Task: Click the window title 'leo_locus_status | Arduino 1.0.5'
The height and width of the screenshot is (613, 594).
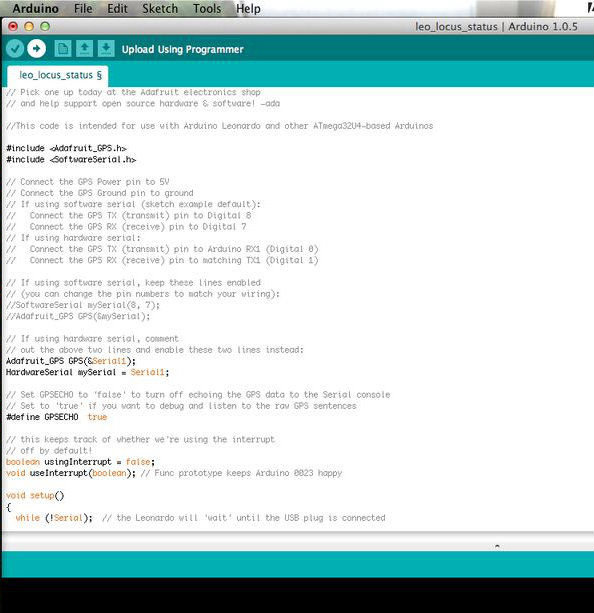Action: click(x=496, y=27)
